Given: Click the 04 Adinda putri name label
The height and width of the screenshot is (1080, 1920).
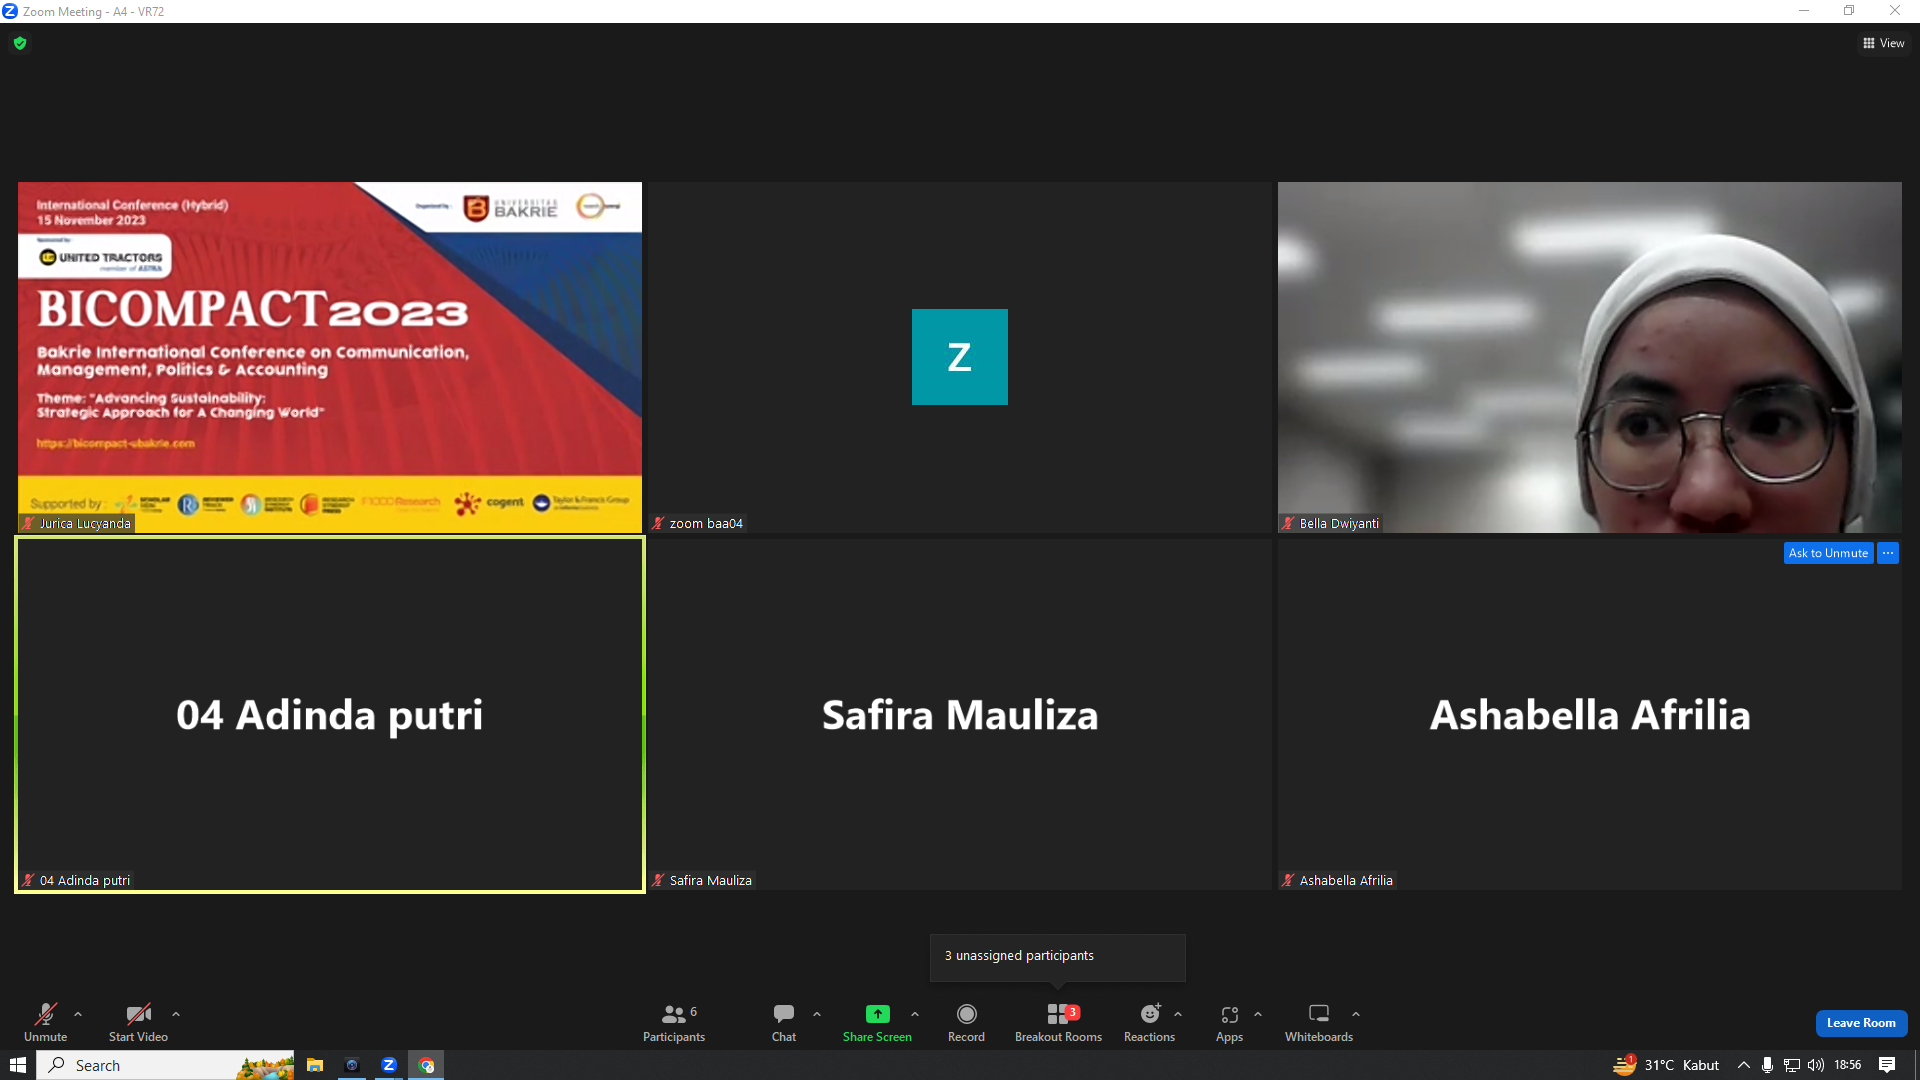Looking at the screenshot, I should 85,880.
